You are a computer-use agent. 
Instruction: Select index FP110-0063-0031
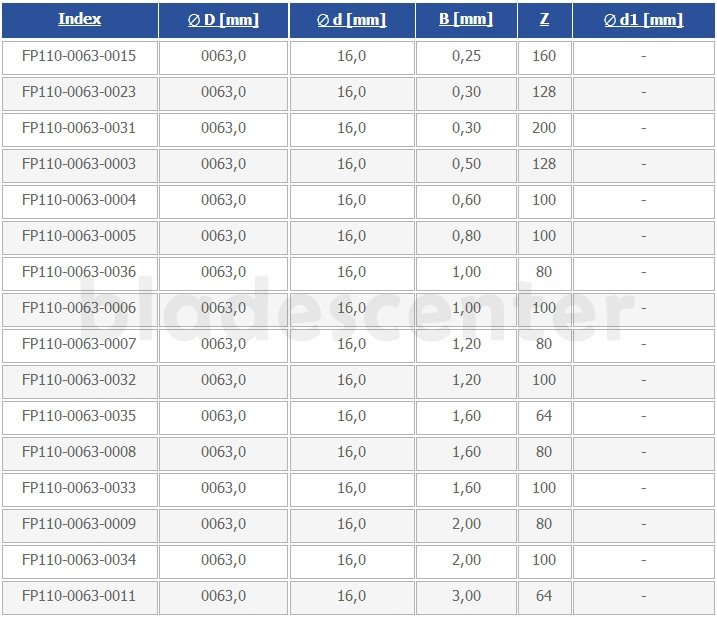pyautogui.click(x=79, y=128)
